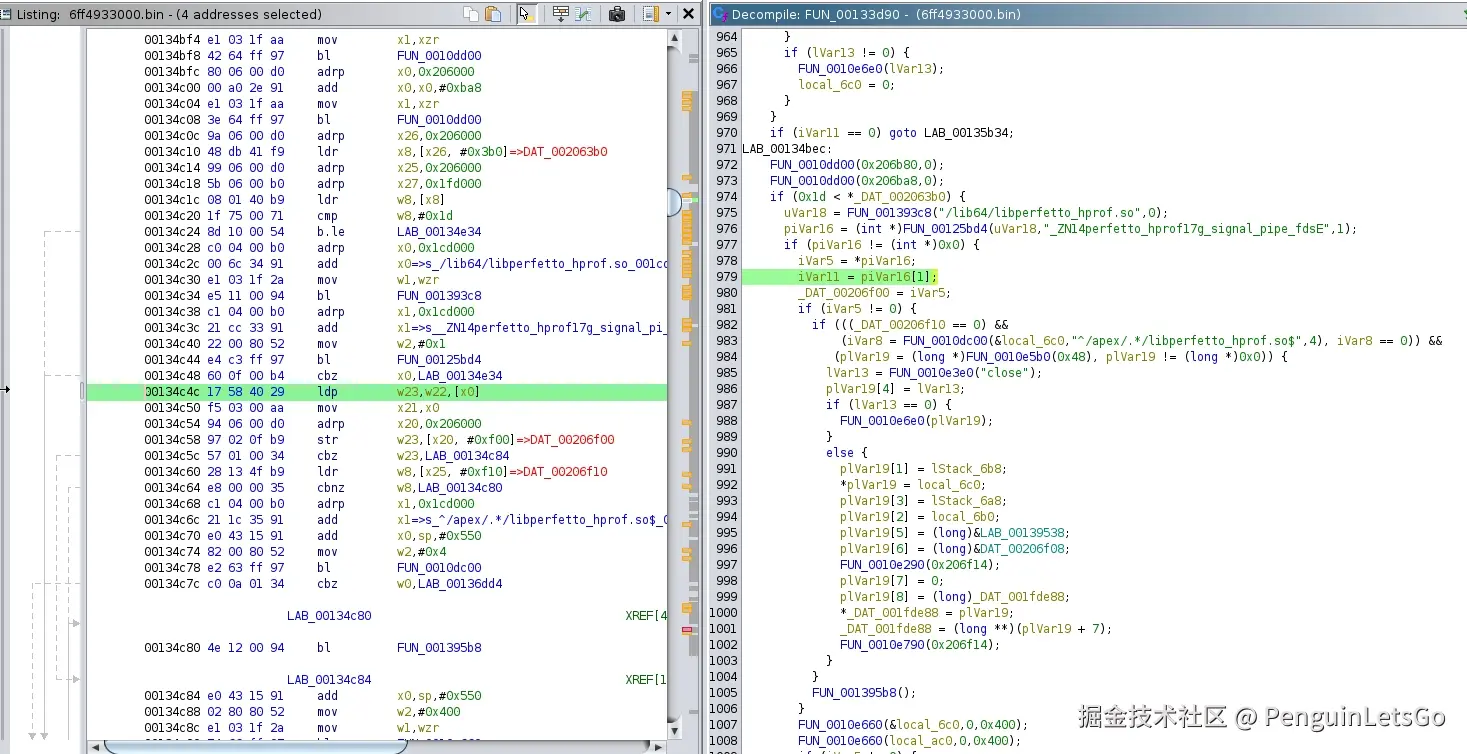Click 'local_6c0 = 0;' on decompiler line 967
The width and height of the screenshot is (1467, 754).
pos(846,85)
